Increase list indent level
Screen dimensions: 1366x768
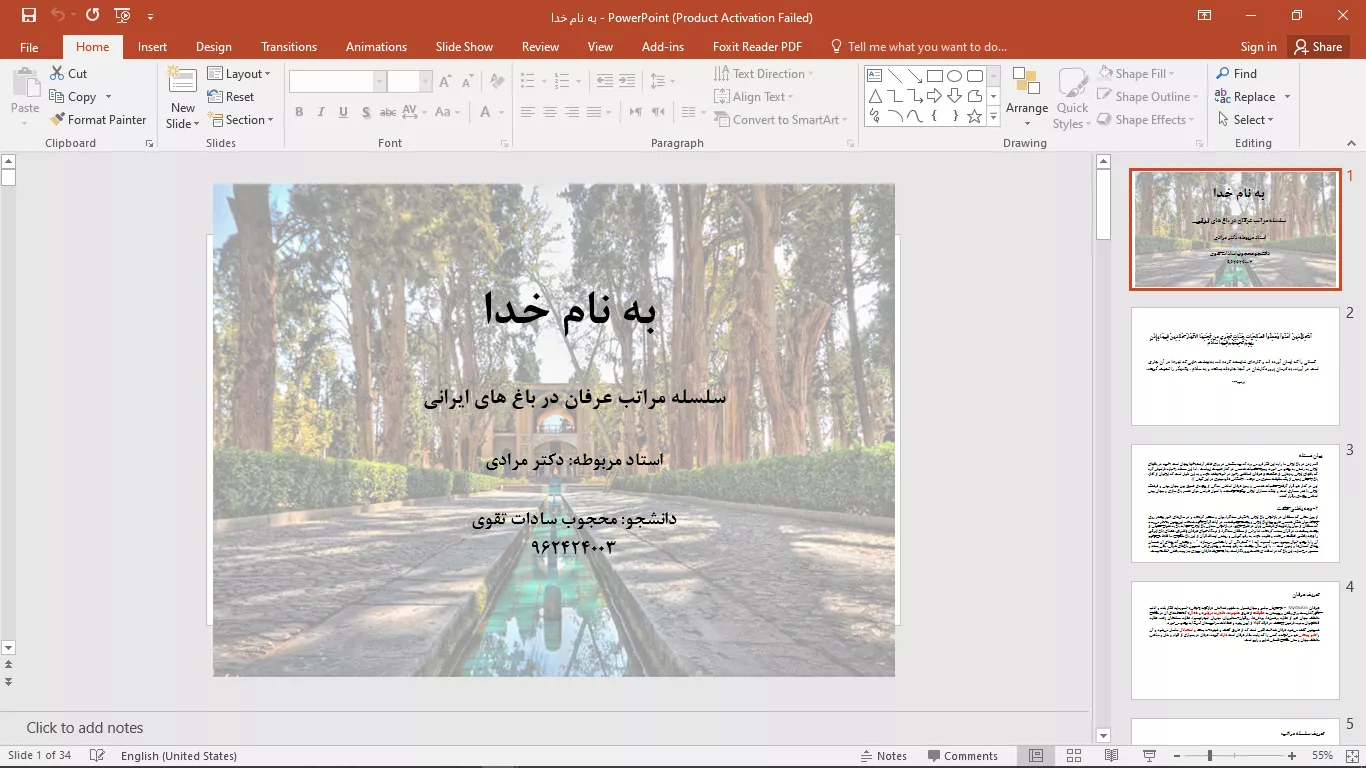click(627, 81)
